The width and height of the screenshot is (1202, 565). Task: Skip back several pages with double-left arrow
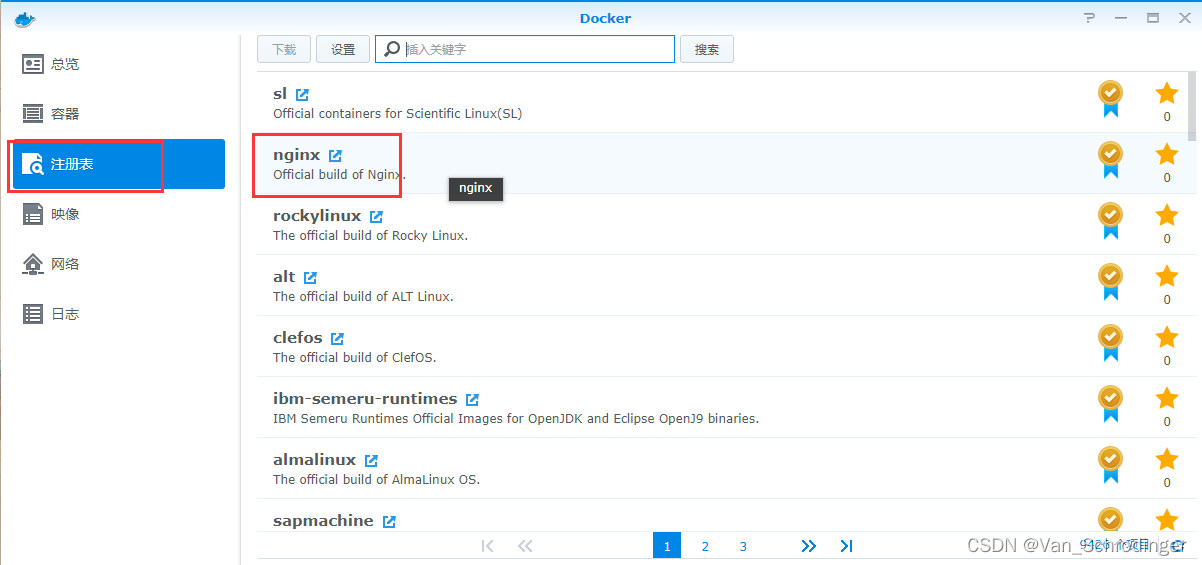pyautogui.click(x=525, y=546)
